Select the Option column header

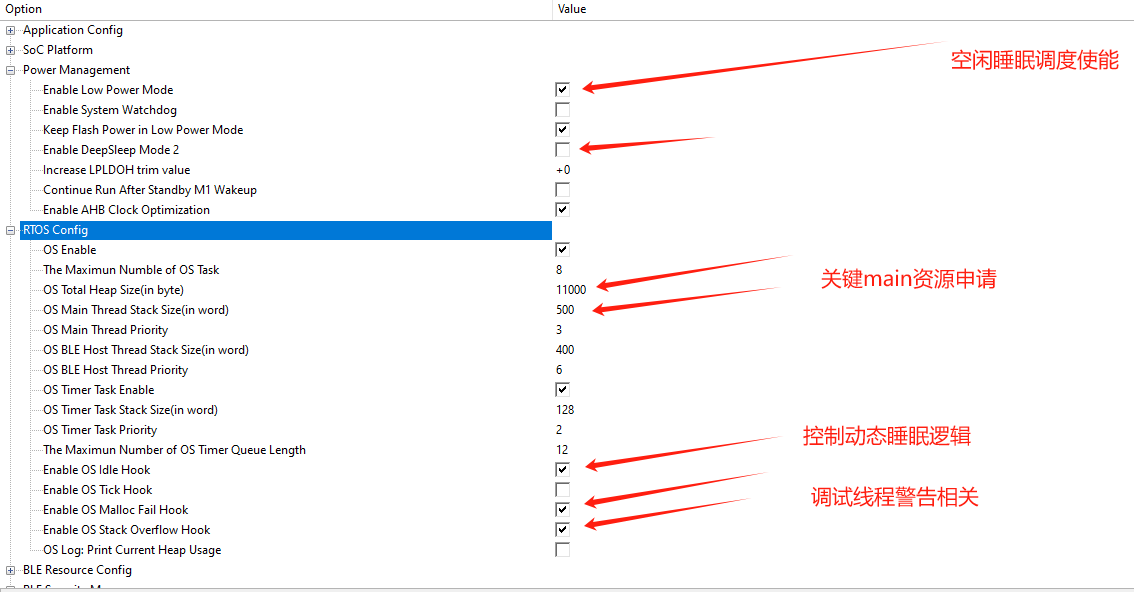(x=24, y=9)
